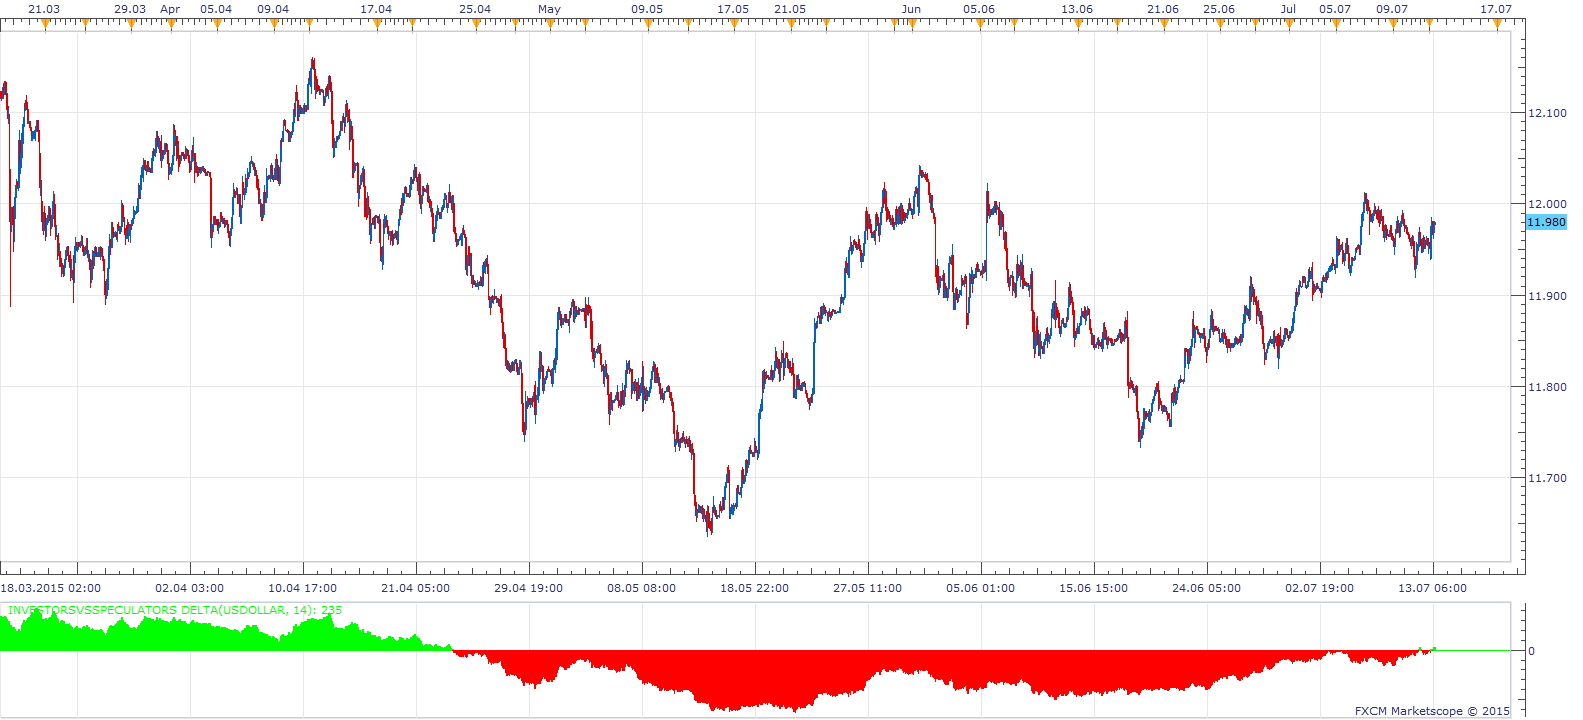The image size is (1583, 720).
Task: Click the 09.05 date label on top axis
Action: coord(647,9)
